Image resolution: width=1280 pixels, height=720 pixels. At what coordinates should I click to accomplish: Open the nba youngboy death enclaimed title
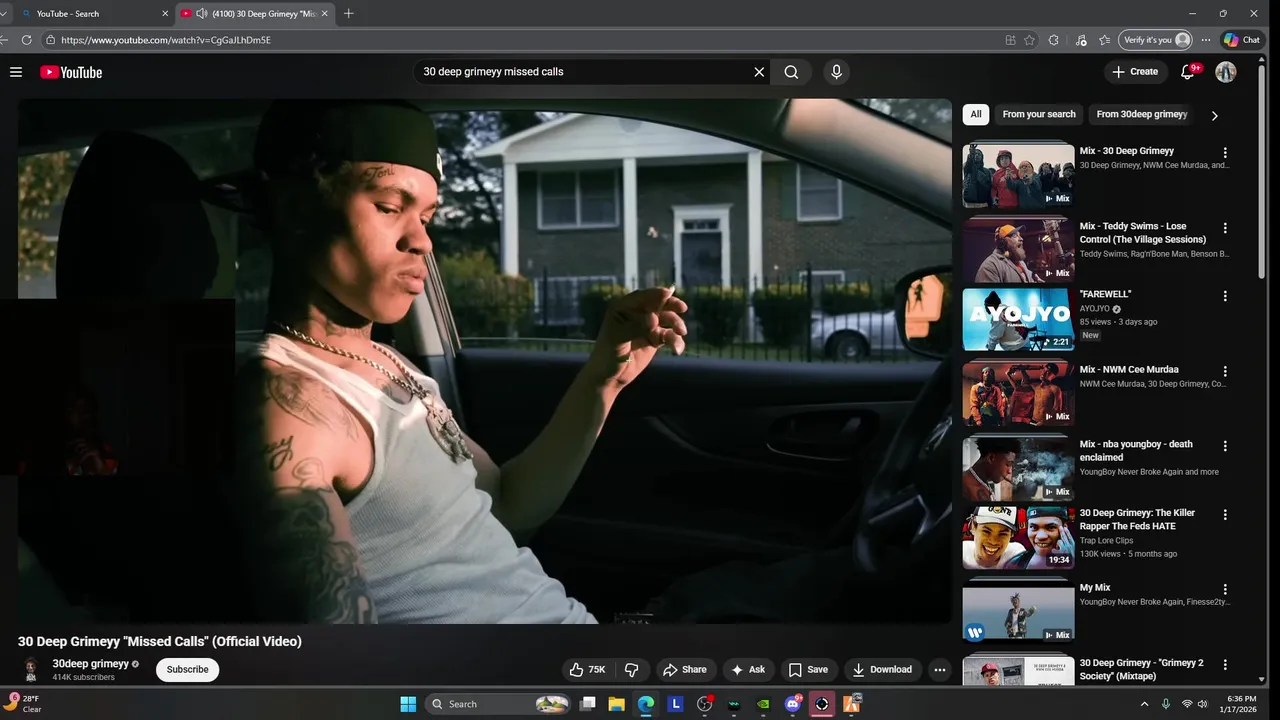point(1136,451)
